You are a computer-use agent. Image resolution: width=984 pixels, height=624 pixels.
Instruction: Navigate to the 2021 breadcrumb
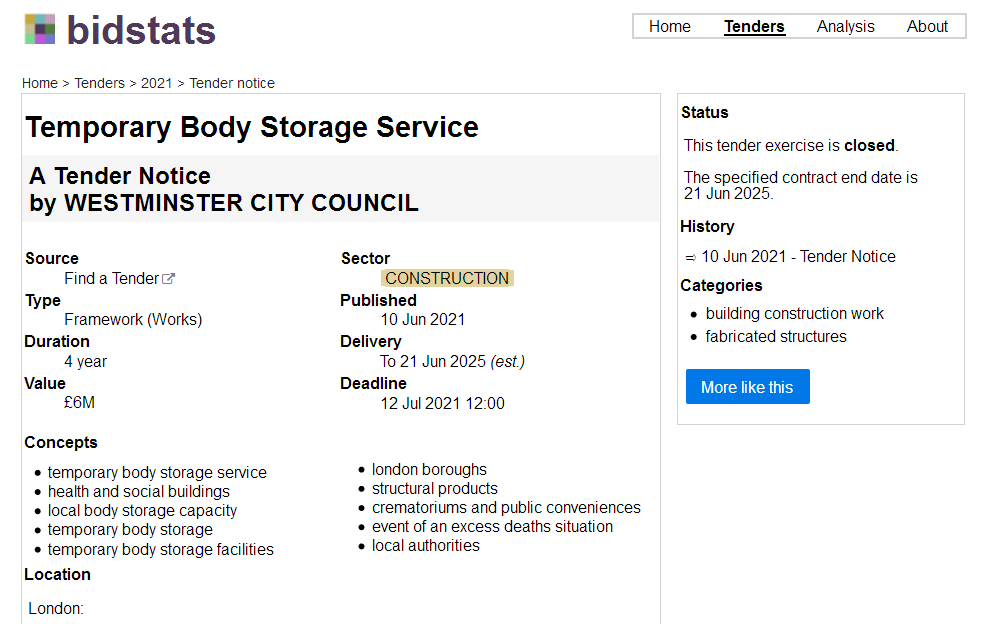156,83
